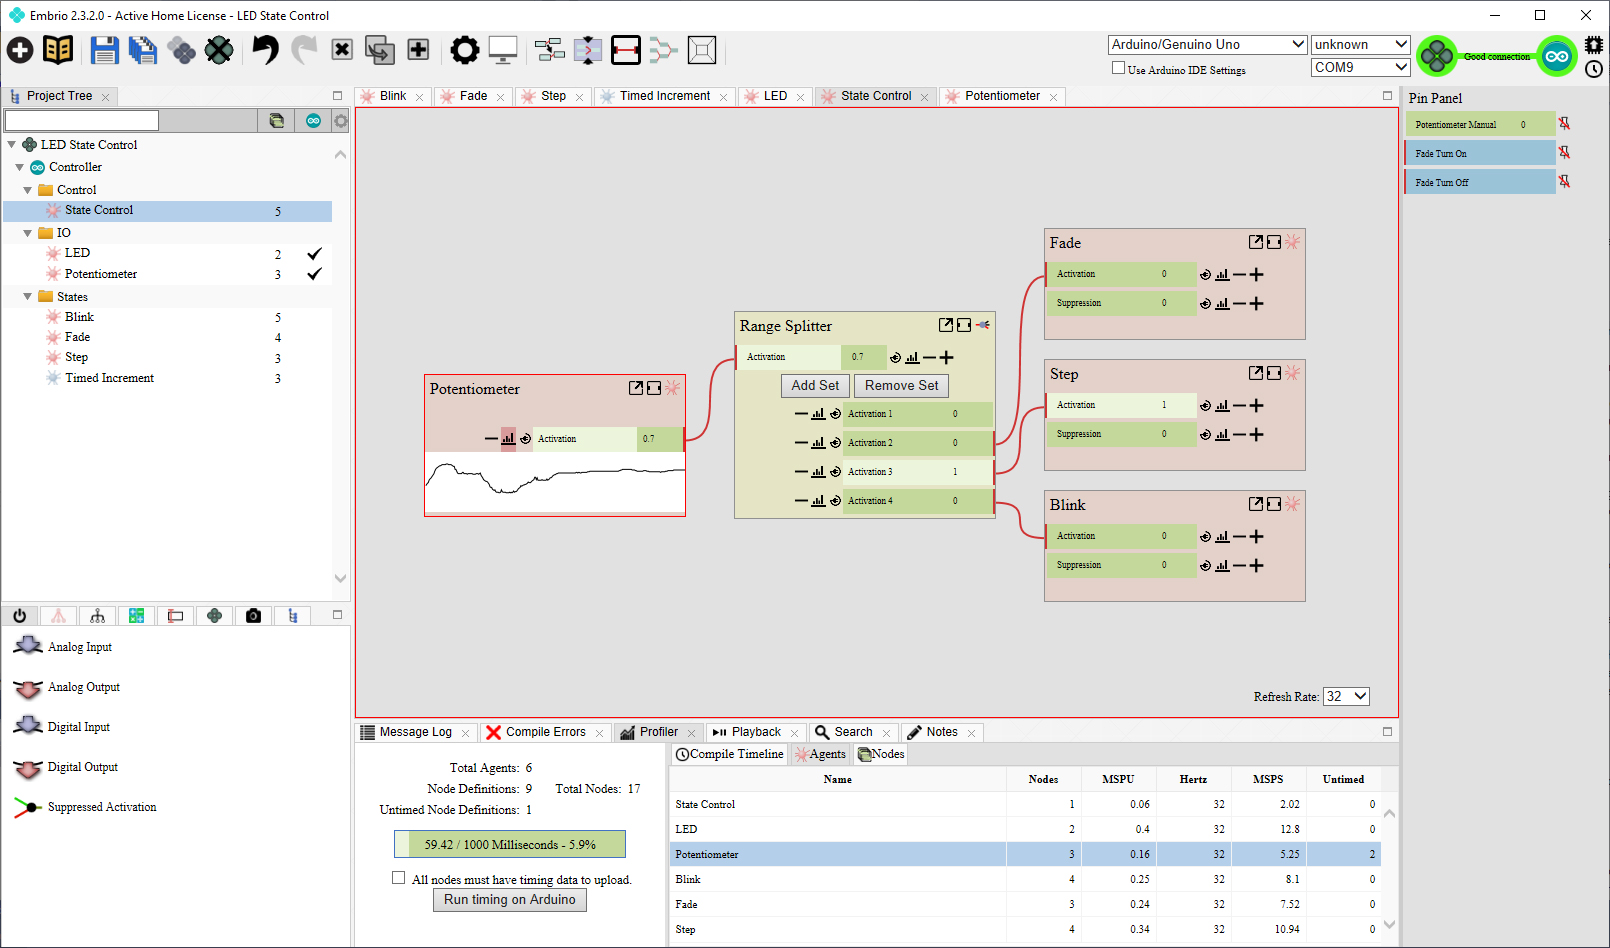
Task: Unpin Fade Turn On pin
Action: (1564, 153)
